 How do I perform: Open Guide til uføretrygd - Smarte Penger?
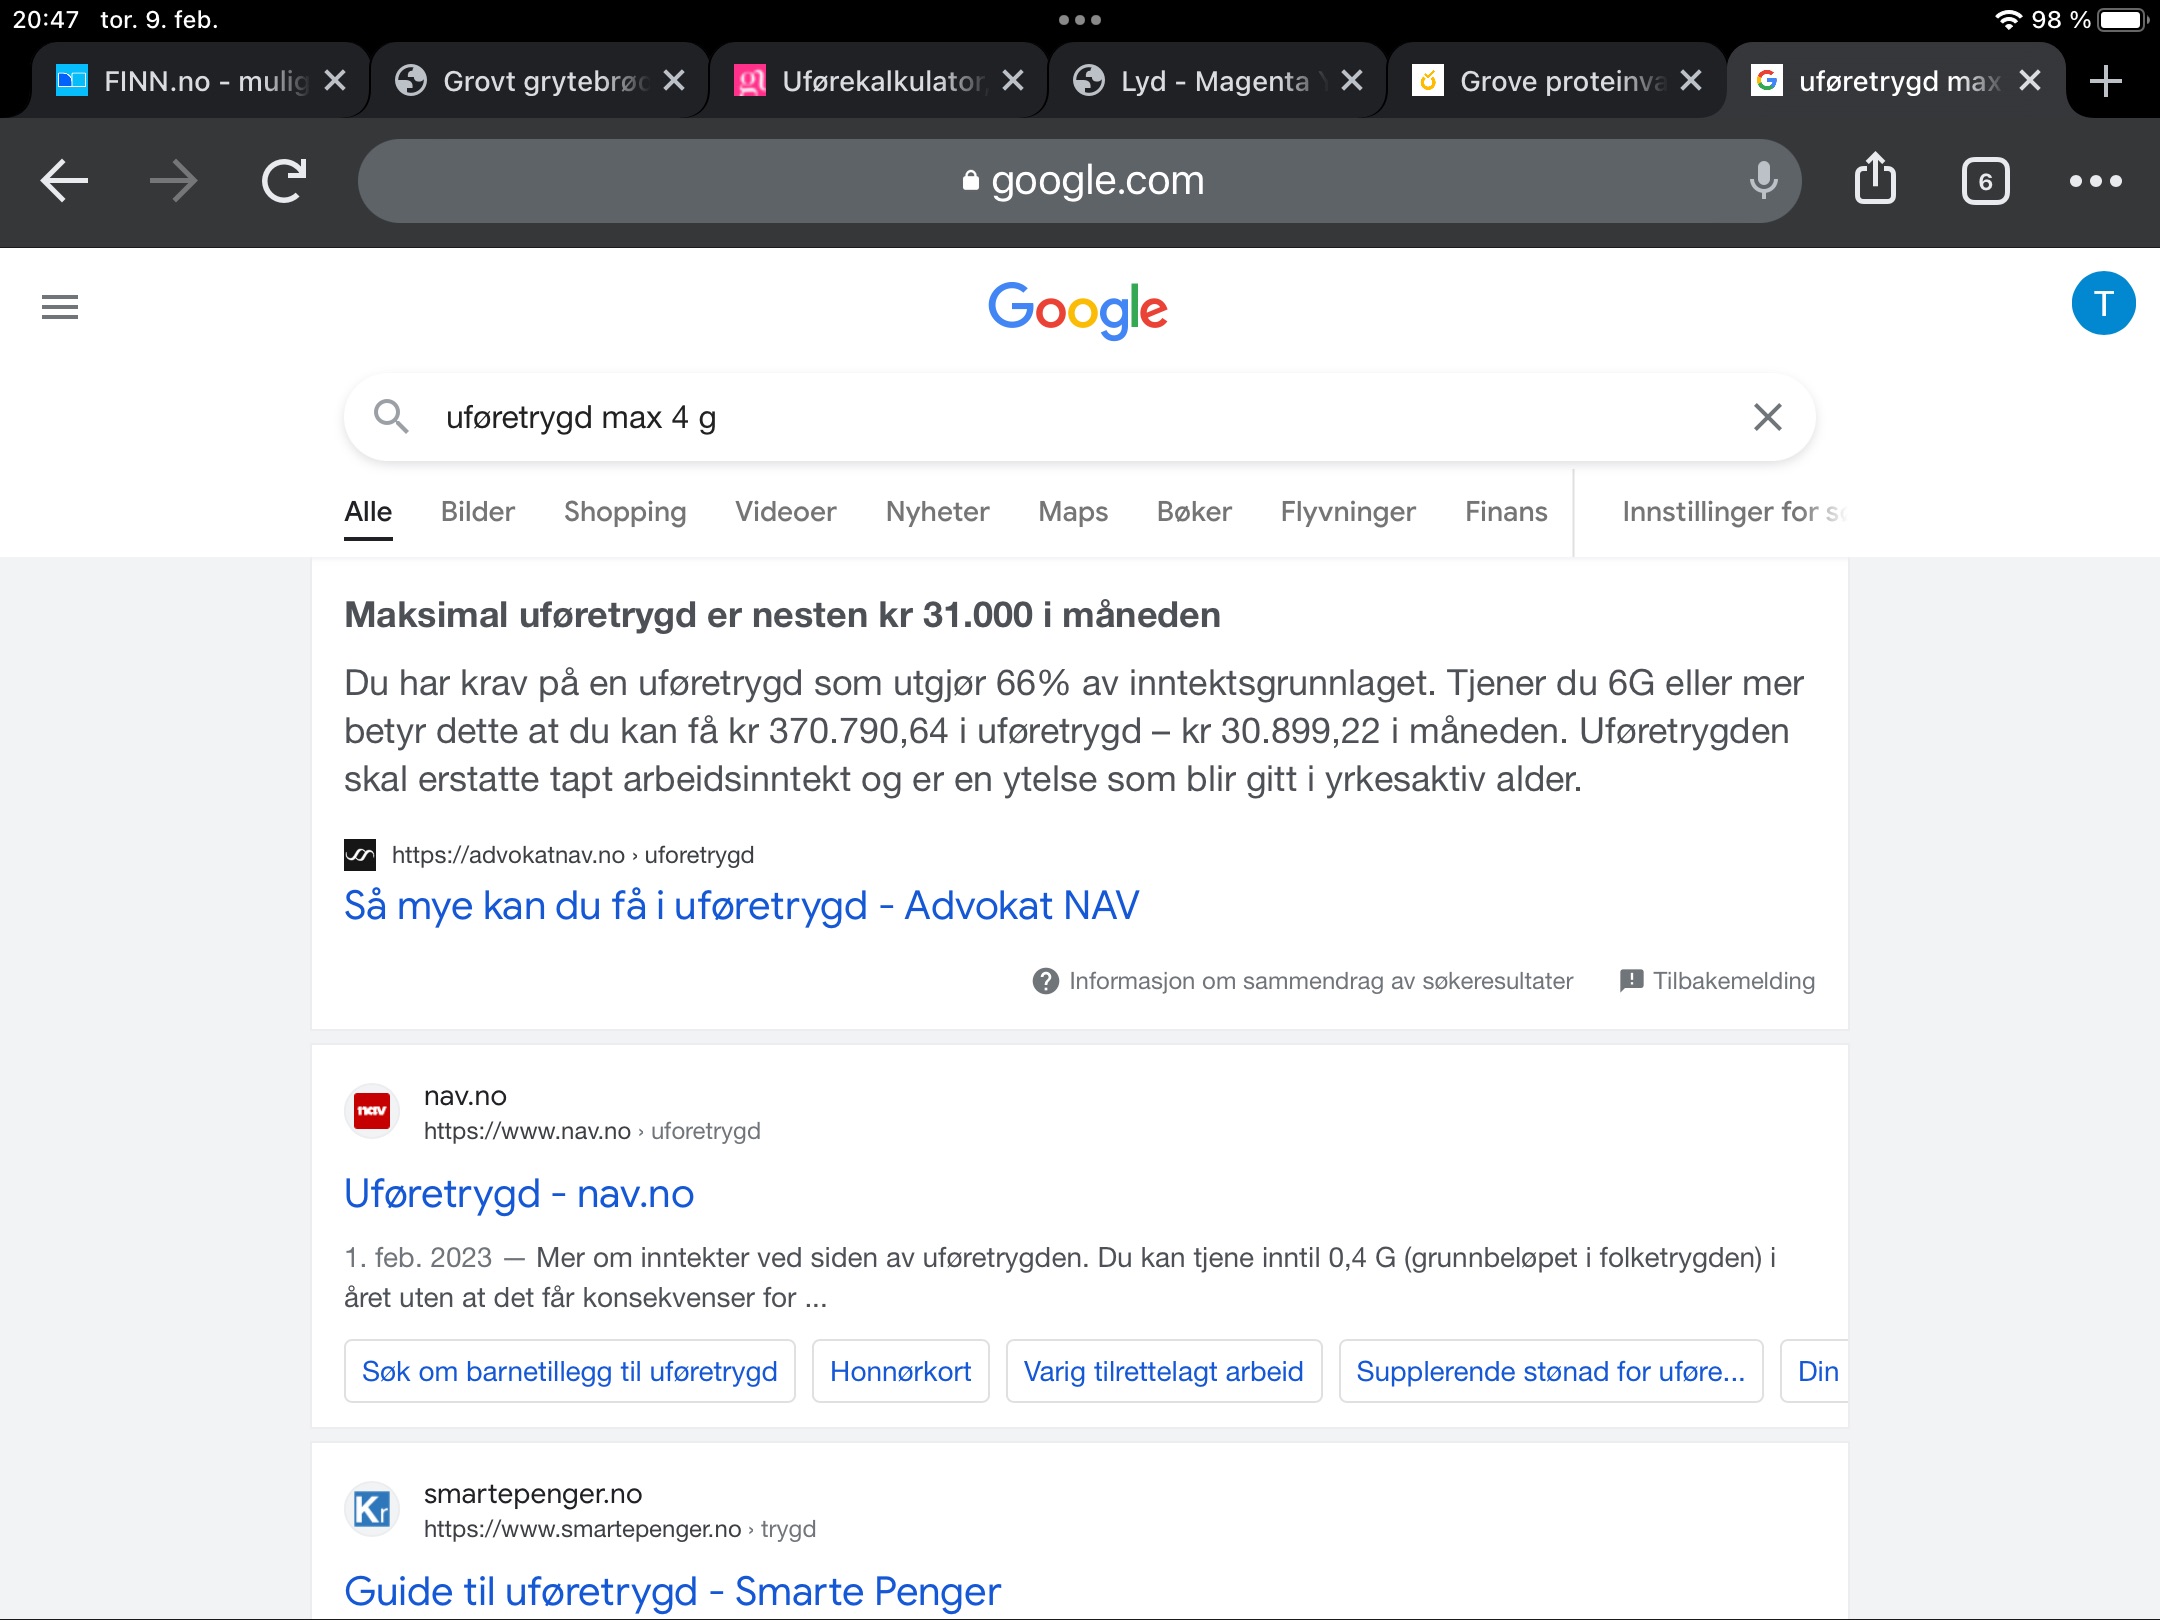pyautogui.click(x=672, y=1591)
